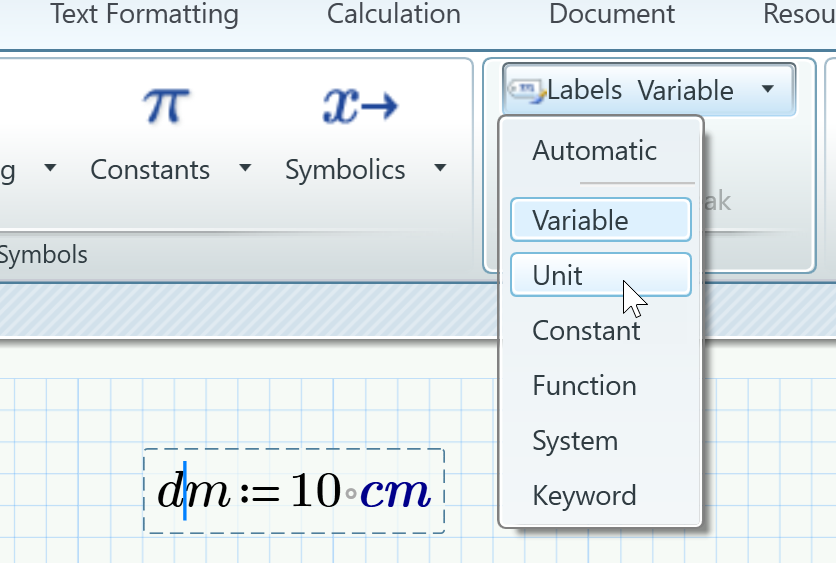836x563 pixels.
Task: Collapse the Labels dropdown arrow
Action: pos(767,90)
